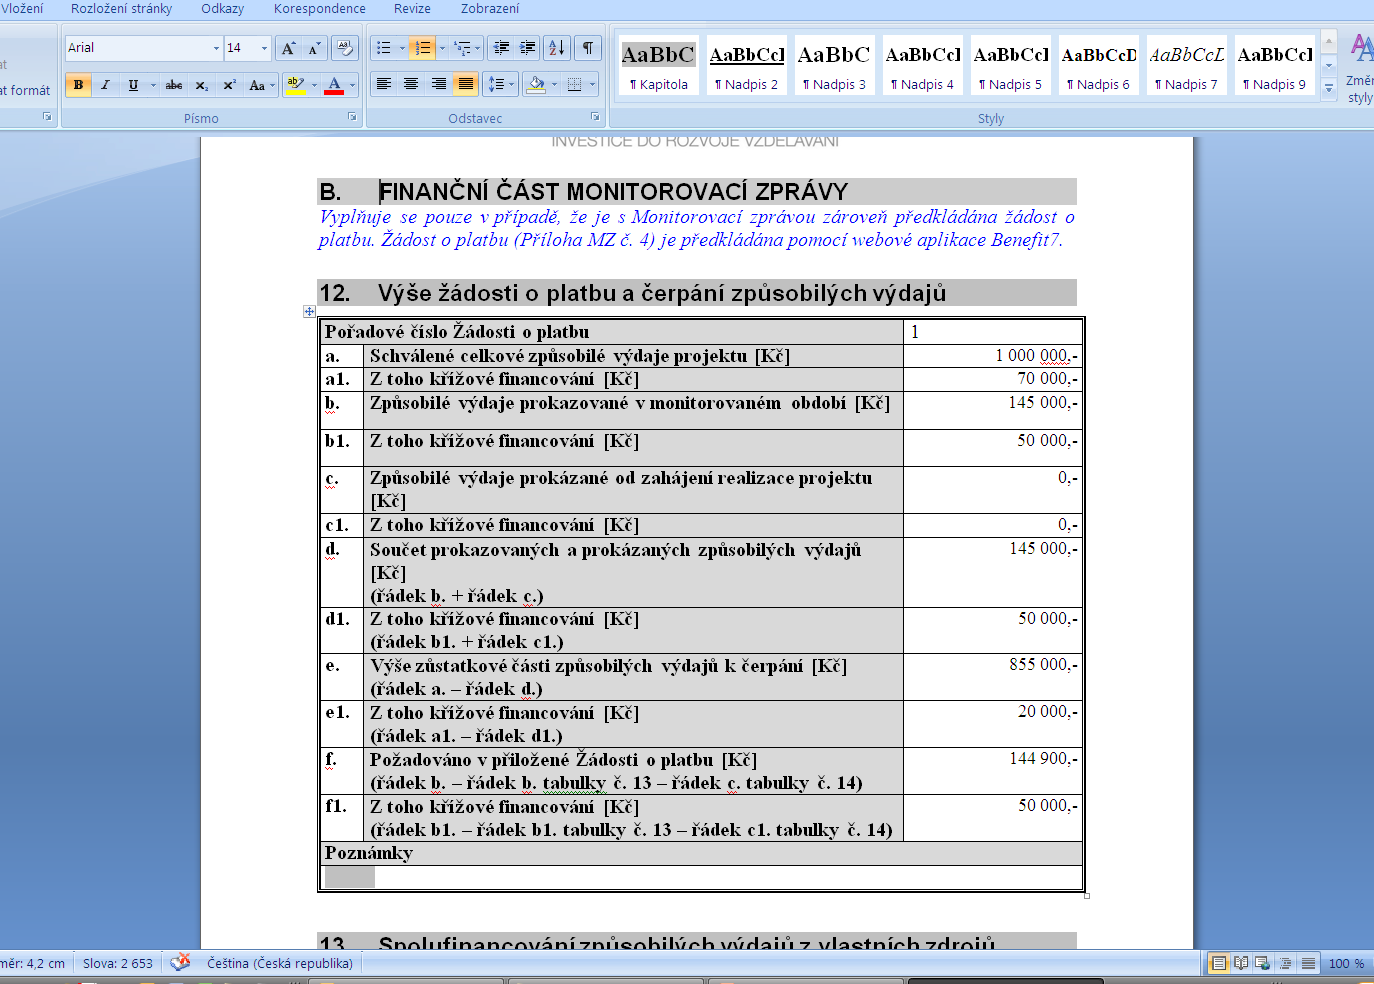Sort text alphabetically with A-Z icon
Image resolution: width=1374 pixels, height=984 pixels.
coord(557,48)
